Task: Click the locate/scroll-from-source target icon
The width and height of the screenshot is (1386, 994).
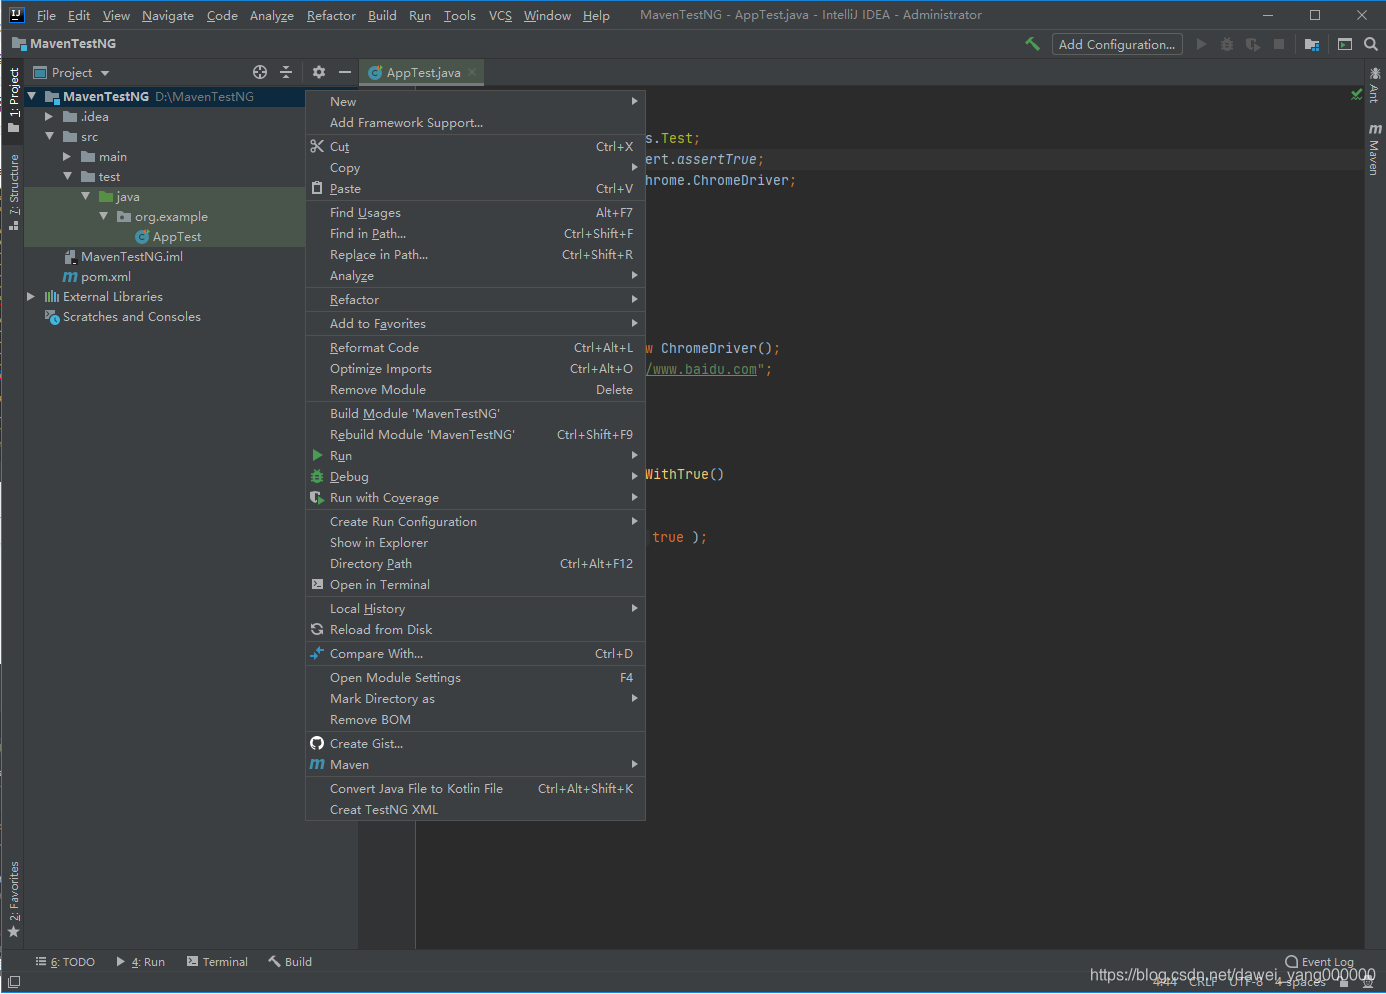Action: 260,72
